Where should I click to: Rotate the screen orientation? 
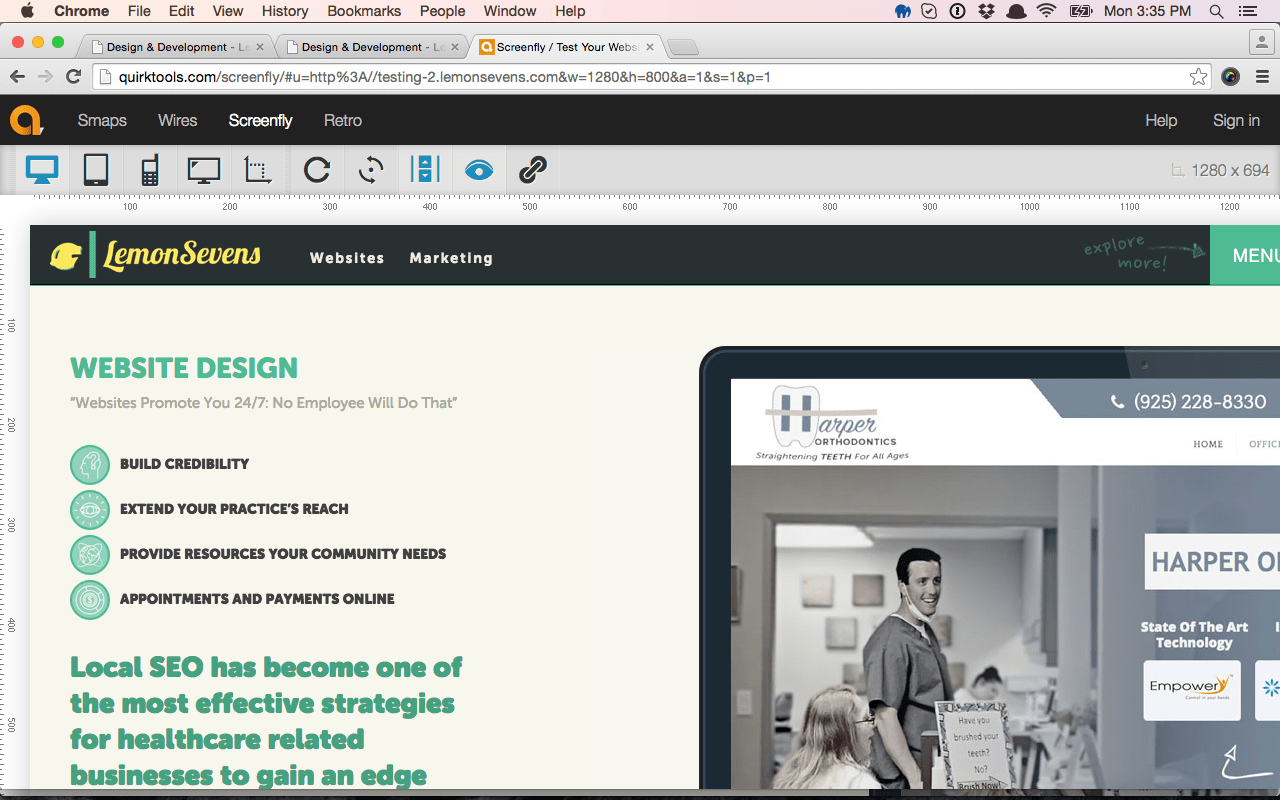[x=369, y=169]
